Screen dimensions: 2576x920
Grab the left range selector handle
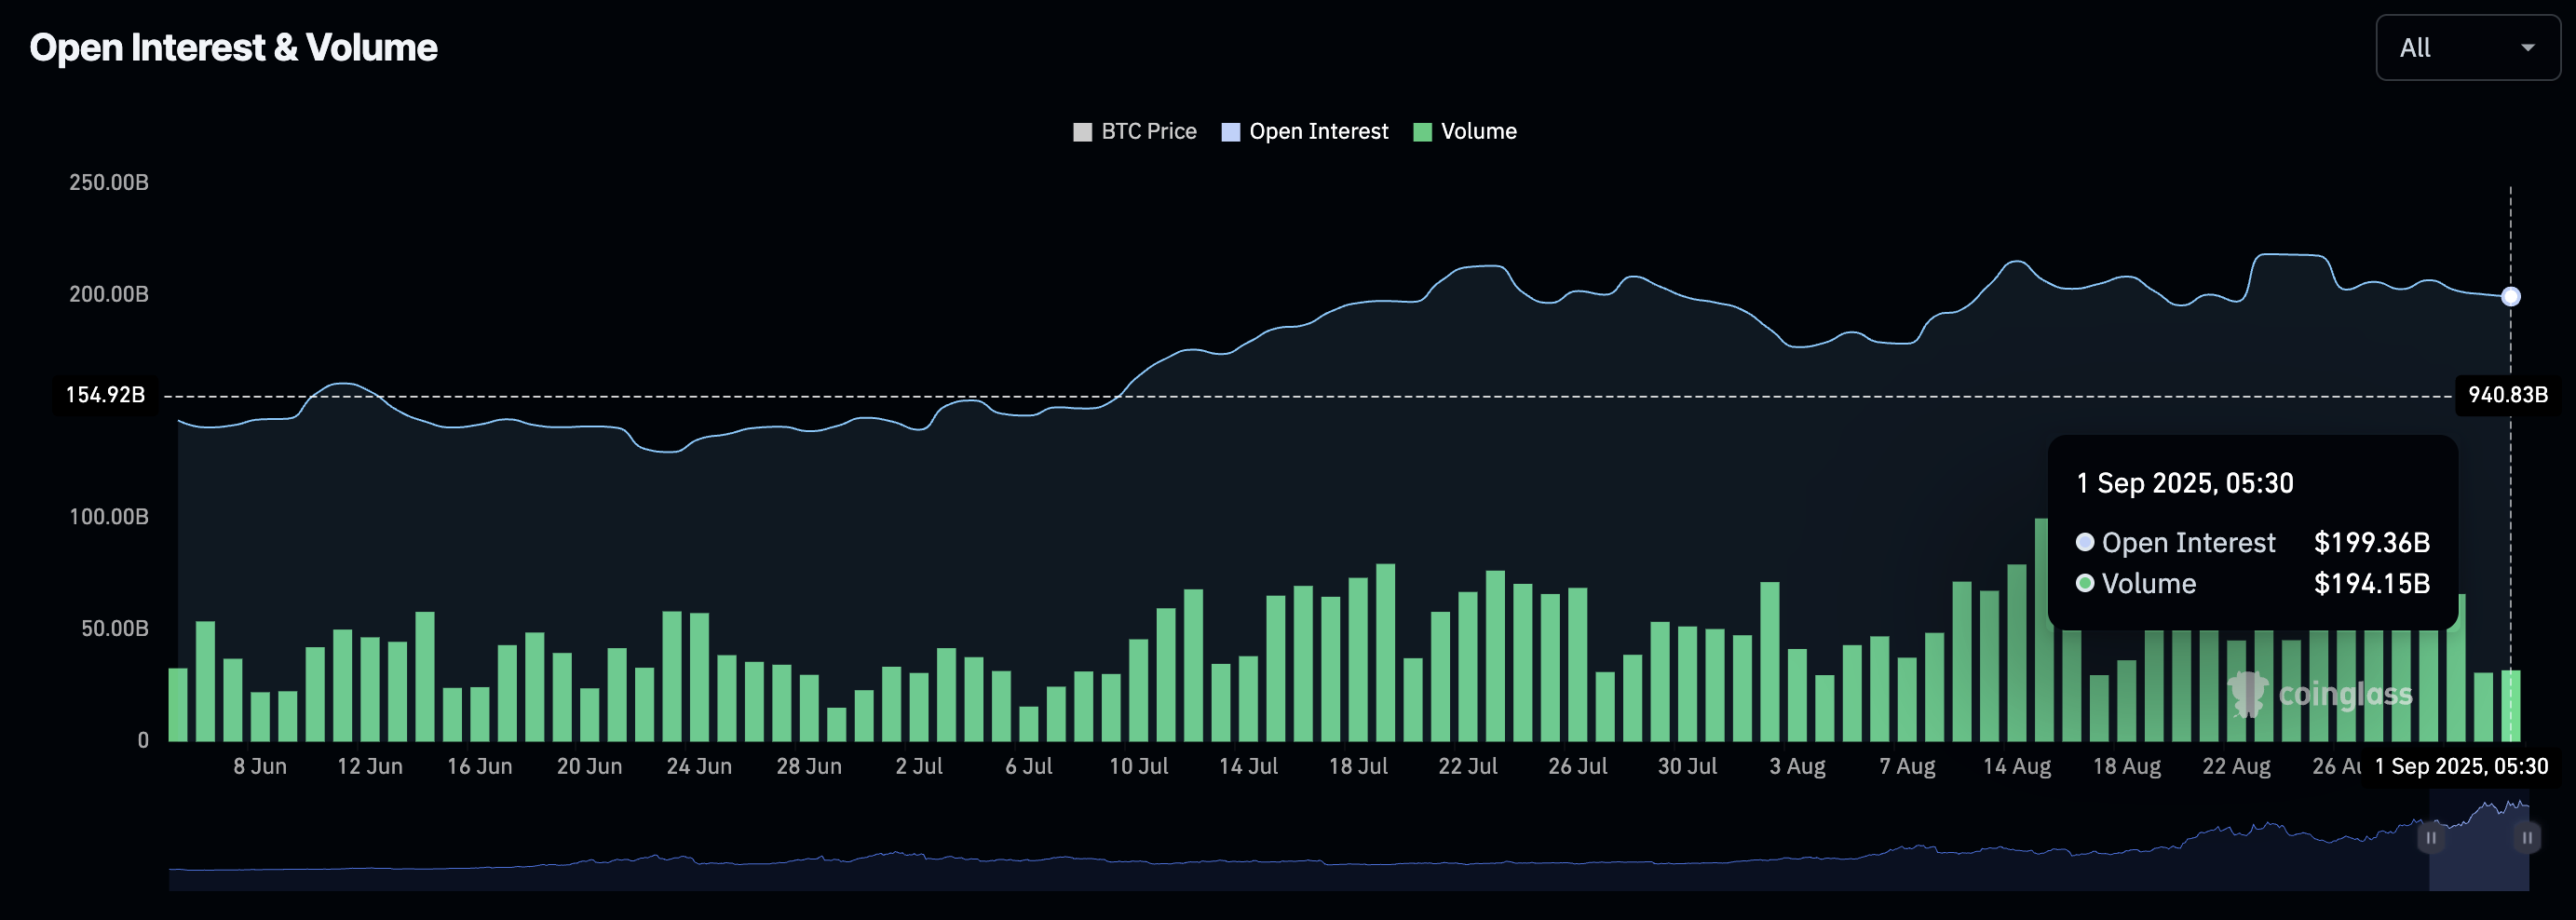coord(2430,838)
